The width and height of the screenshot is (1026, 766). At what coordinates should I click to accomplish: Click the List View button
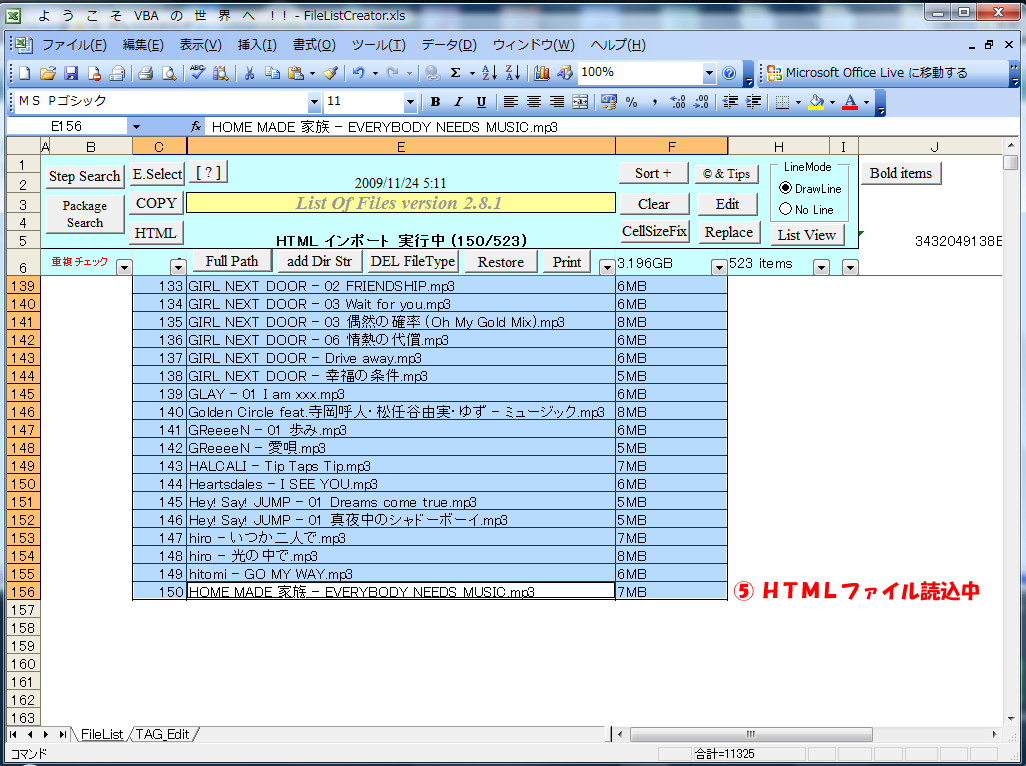(x=807, y=235)
